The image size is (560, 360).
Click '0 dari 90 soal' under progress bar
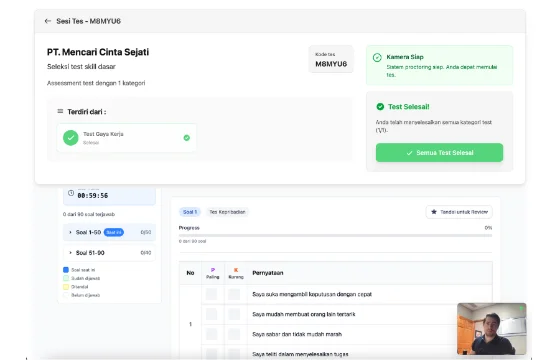192,241
